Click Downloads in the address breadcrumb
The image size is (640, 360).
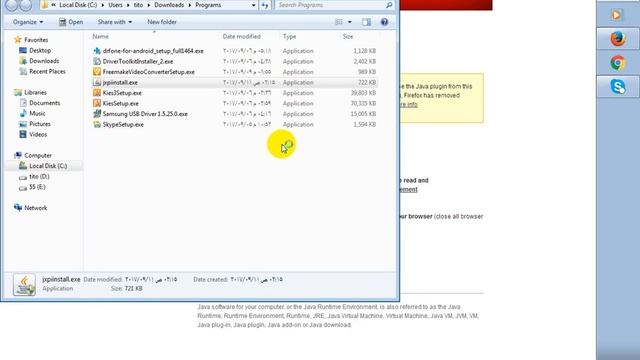[x=169, y=5]
